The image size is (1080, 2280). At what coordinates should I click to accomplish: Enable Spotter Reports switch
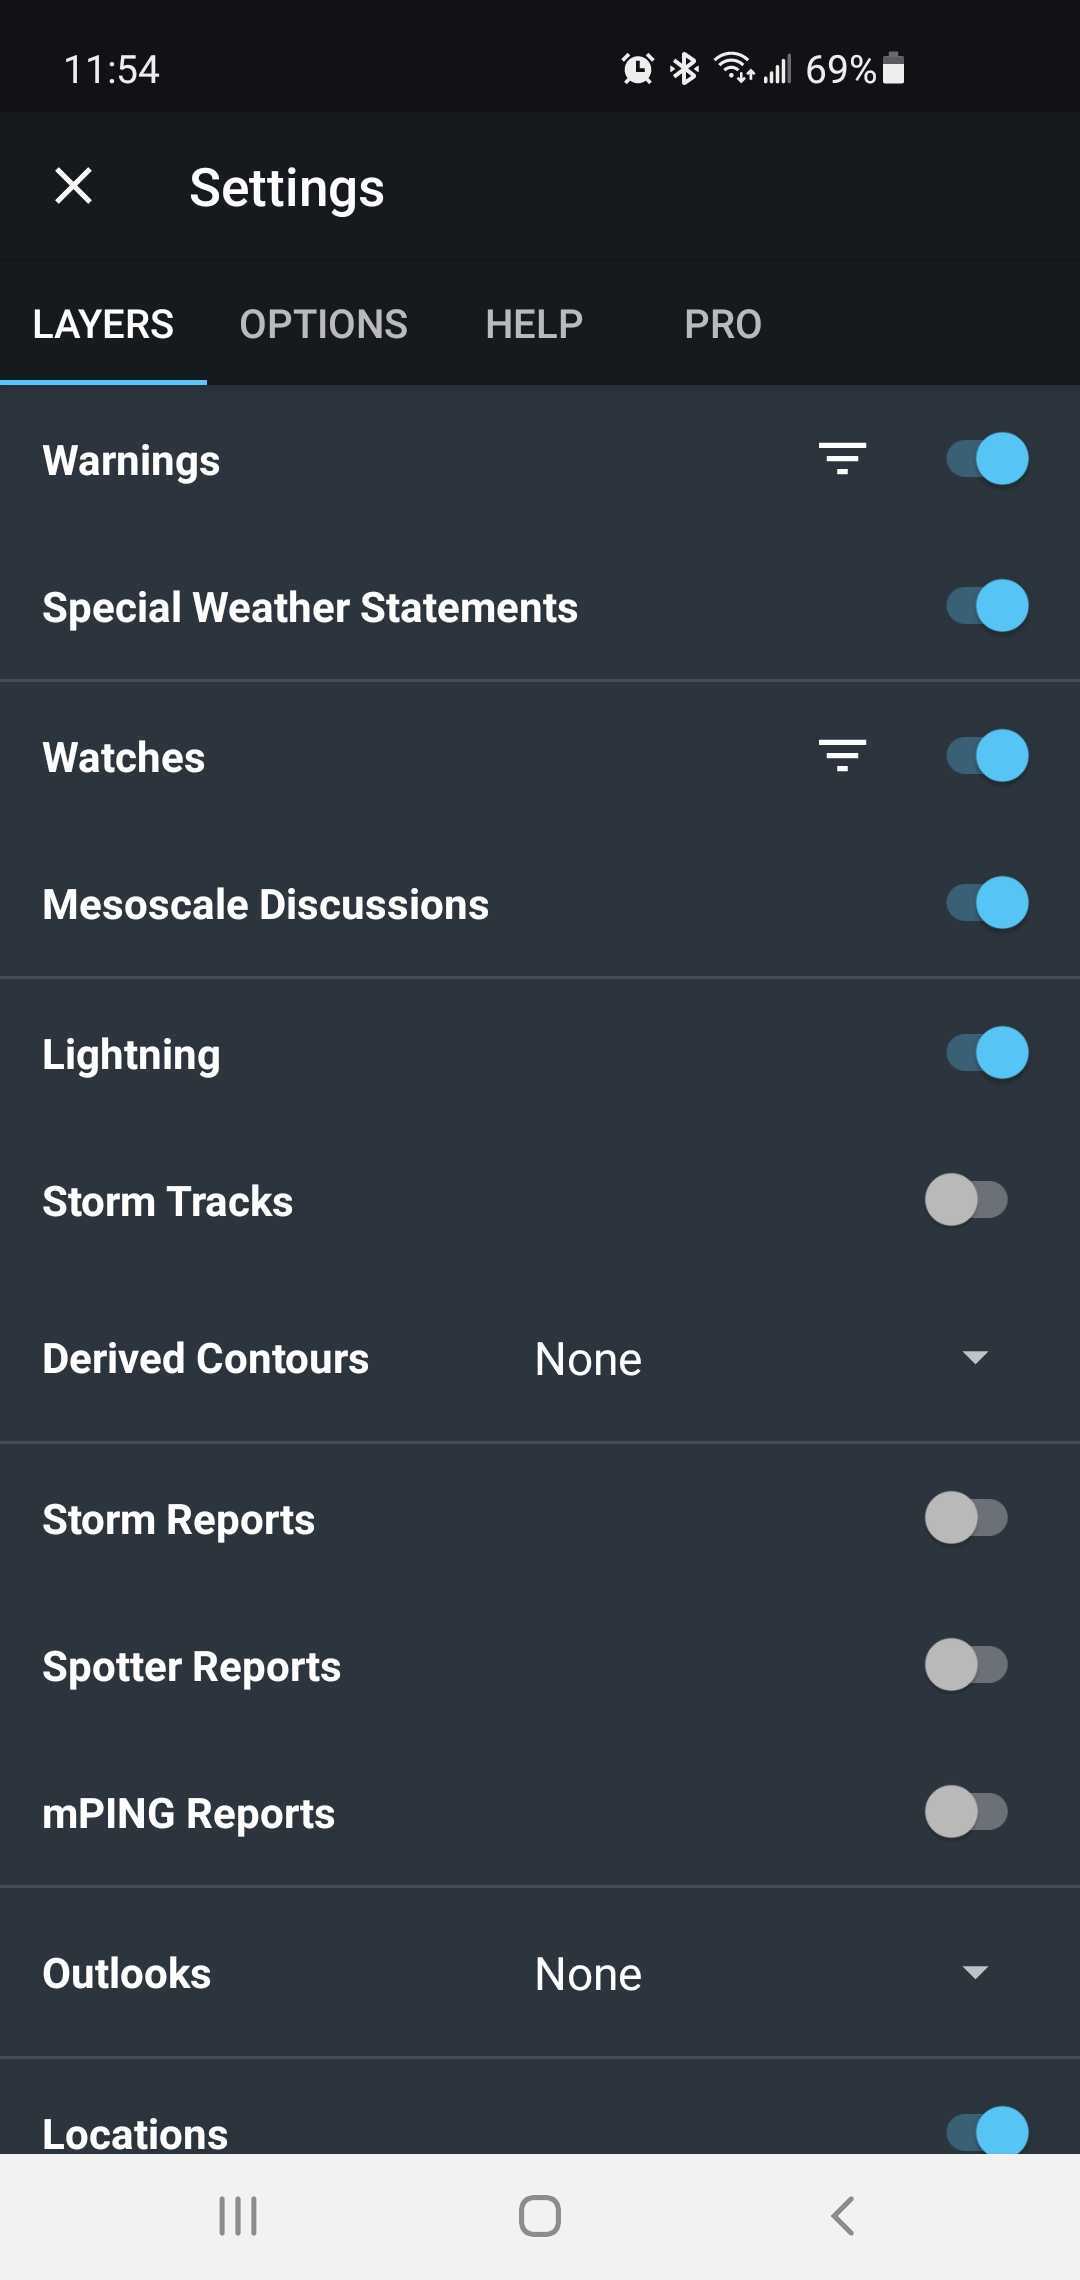[x=966, y=1665]
